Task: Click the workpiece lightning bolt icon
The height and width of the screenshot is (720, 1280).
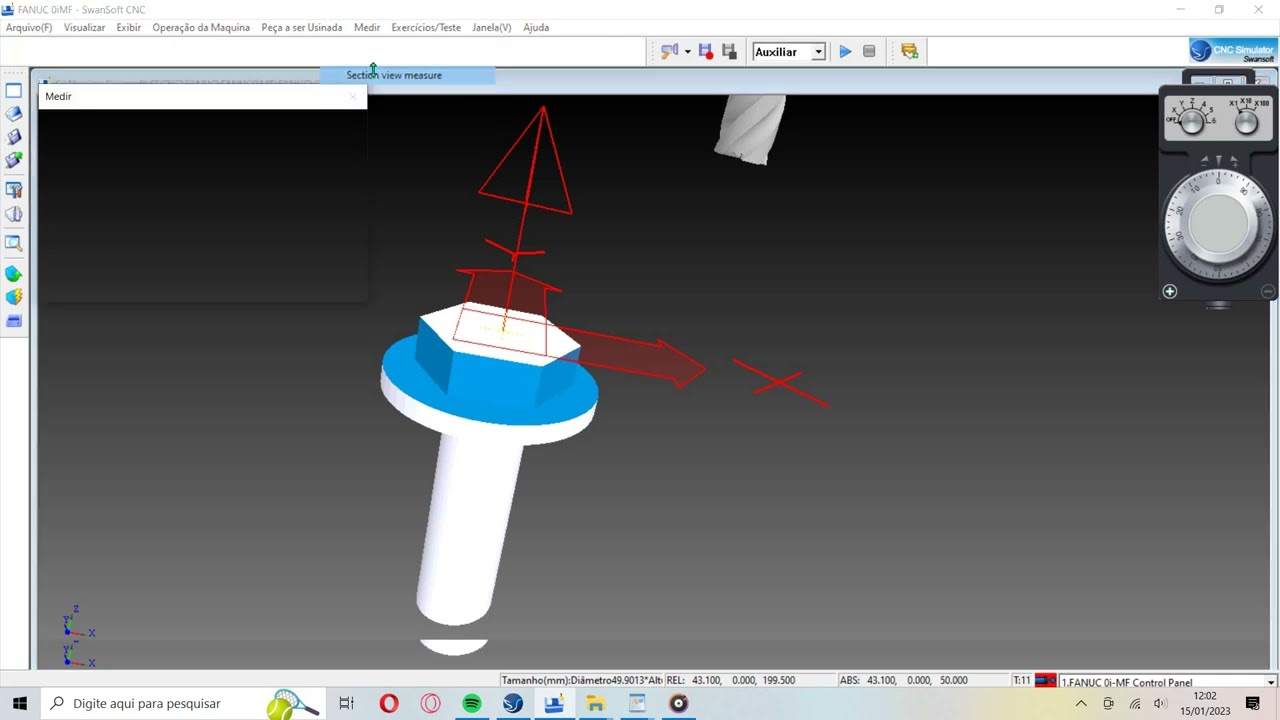Action: click(x=14, y=297)
